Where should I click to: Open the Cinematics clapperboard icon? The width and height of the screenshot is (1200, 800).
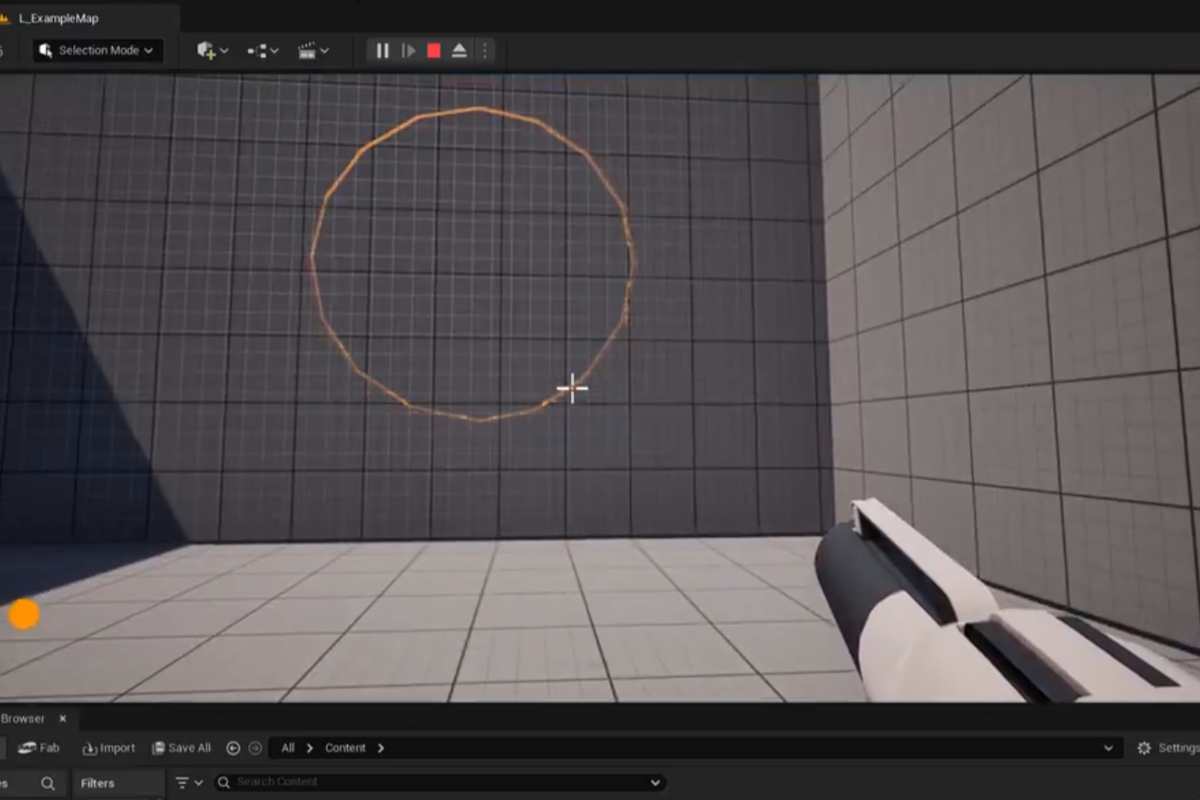click(x=308, y=50)
